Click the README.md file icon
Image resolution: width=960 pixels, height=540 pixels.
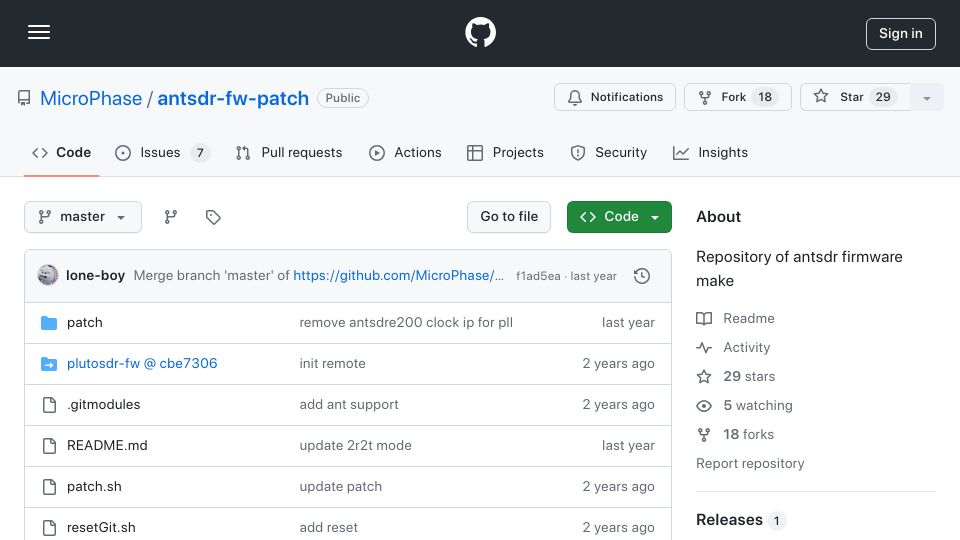click(49, 446)
